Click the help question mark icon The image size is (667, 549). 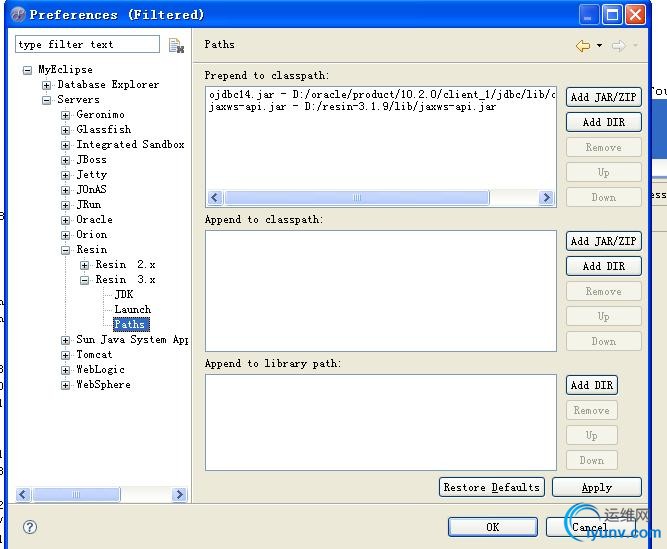tap(30, 527)
